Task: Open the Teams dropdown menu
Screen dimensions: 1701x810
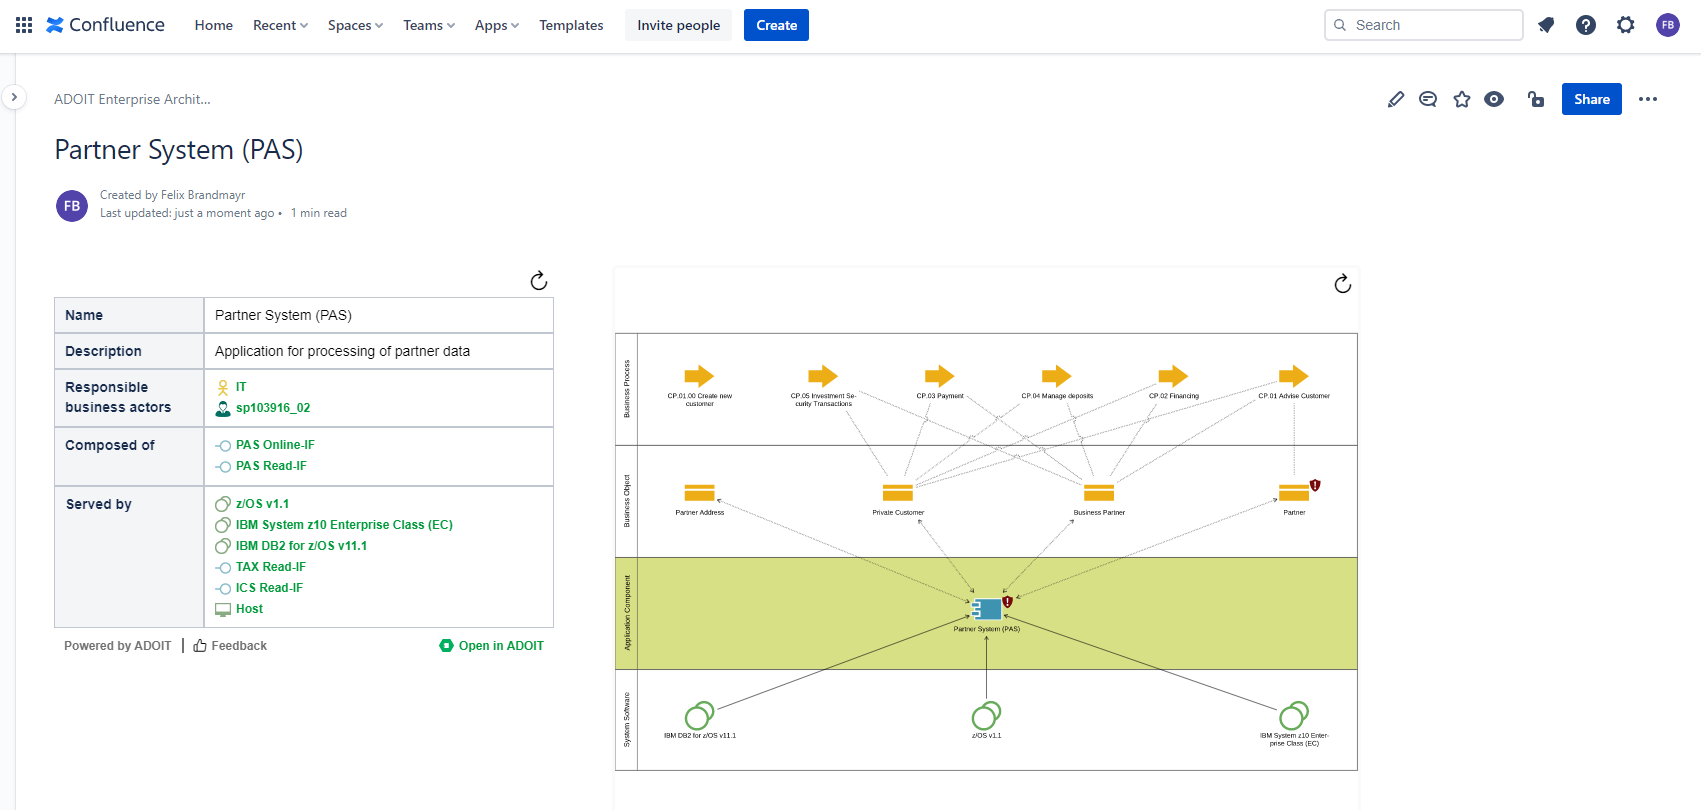Action: tap(429, 25)
